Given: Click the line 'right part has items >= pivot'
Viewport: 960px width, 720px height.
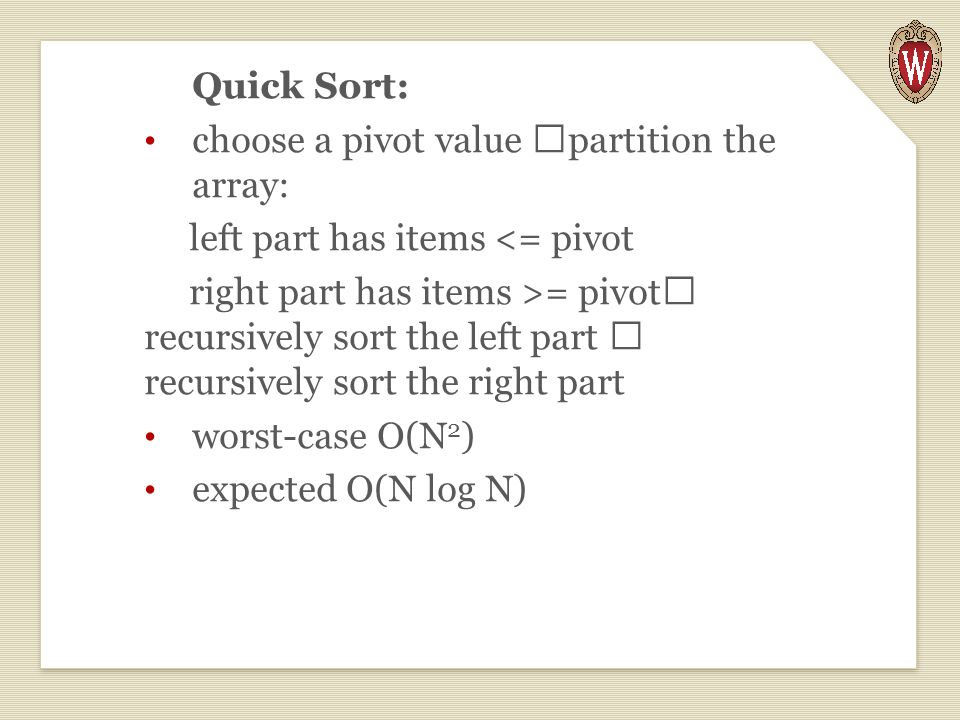Looking at the screenshot, I should 426,293.
